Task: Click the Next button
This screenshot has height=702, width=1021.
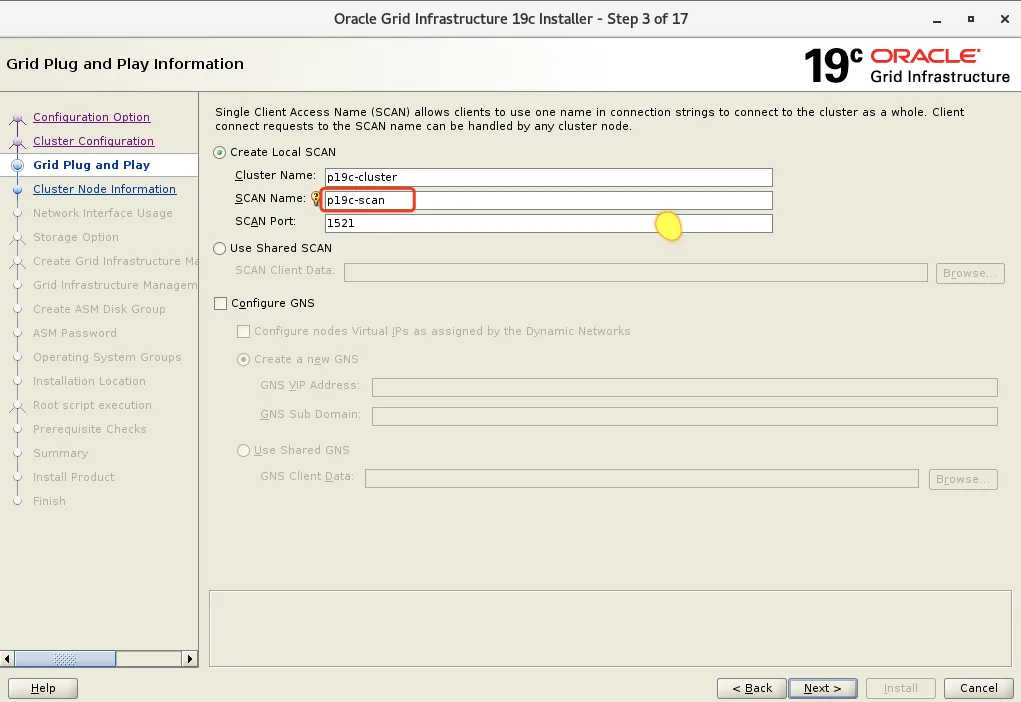Action: point(822,688)
